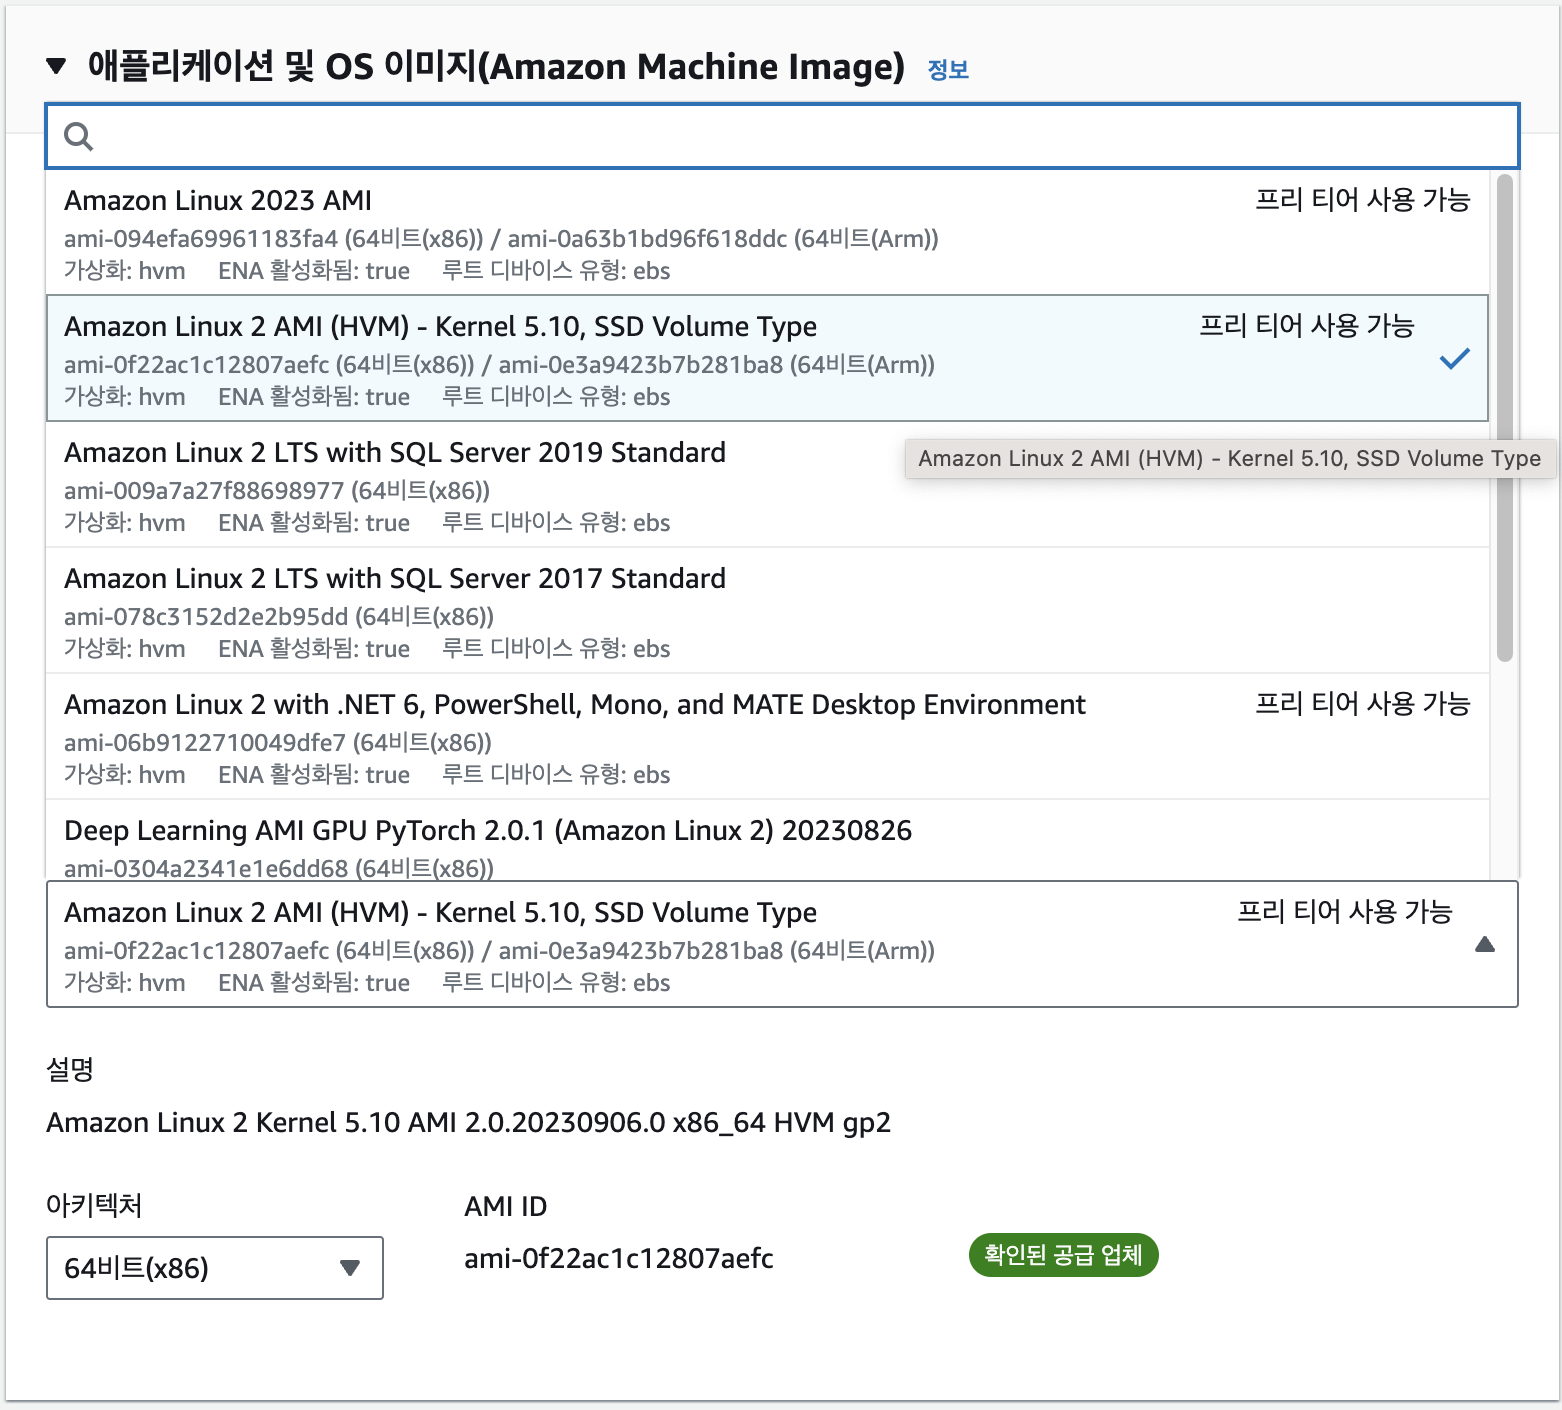Click 프리 티어 사용 가능 label on .NET 6 row
Image resolution: width=1562 pixels, height=1410 pixels.
click(1363, 704)
